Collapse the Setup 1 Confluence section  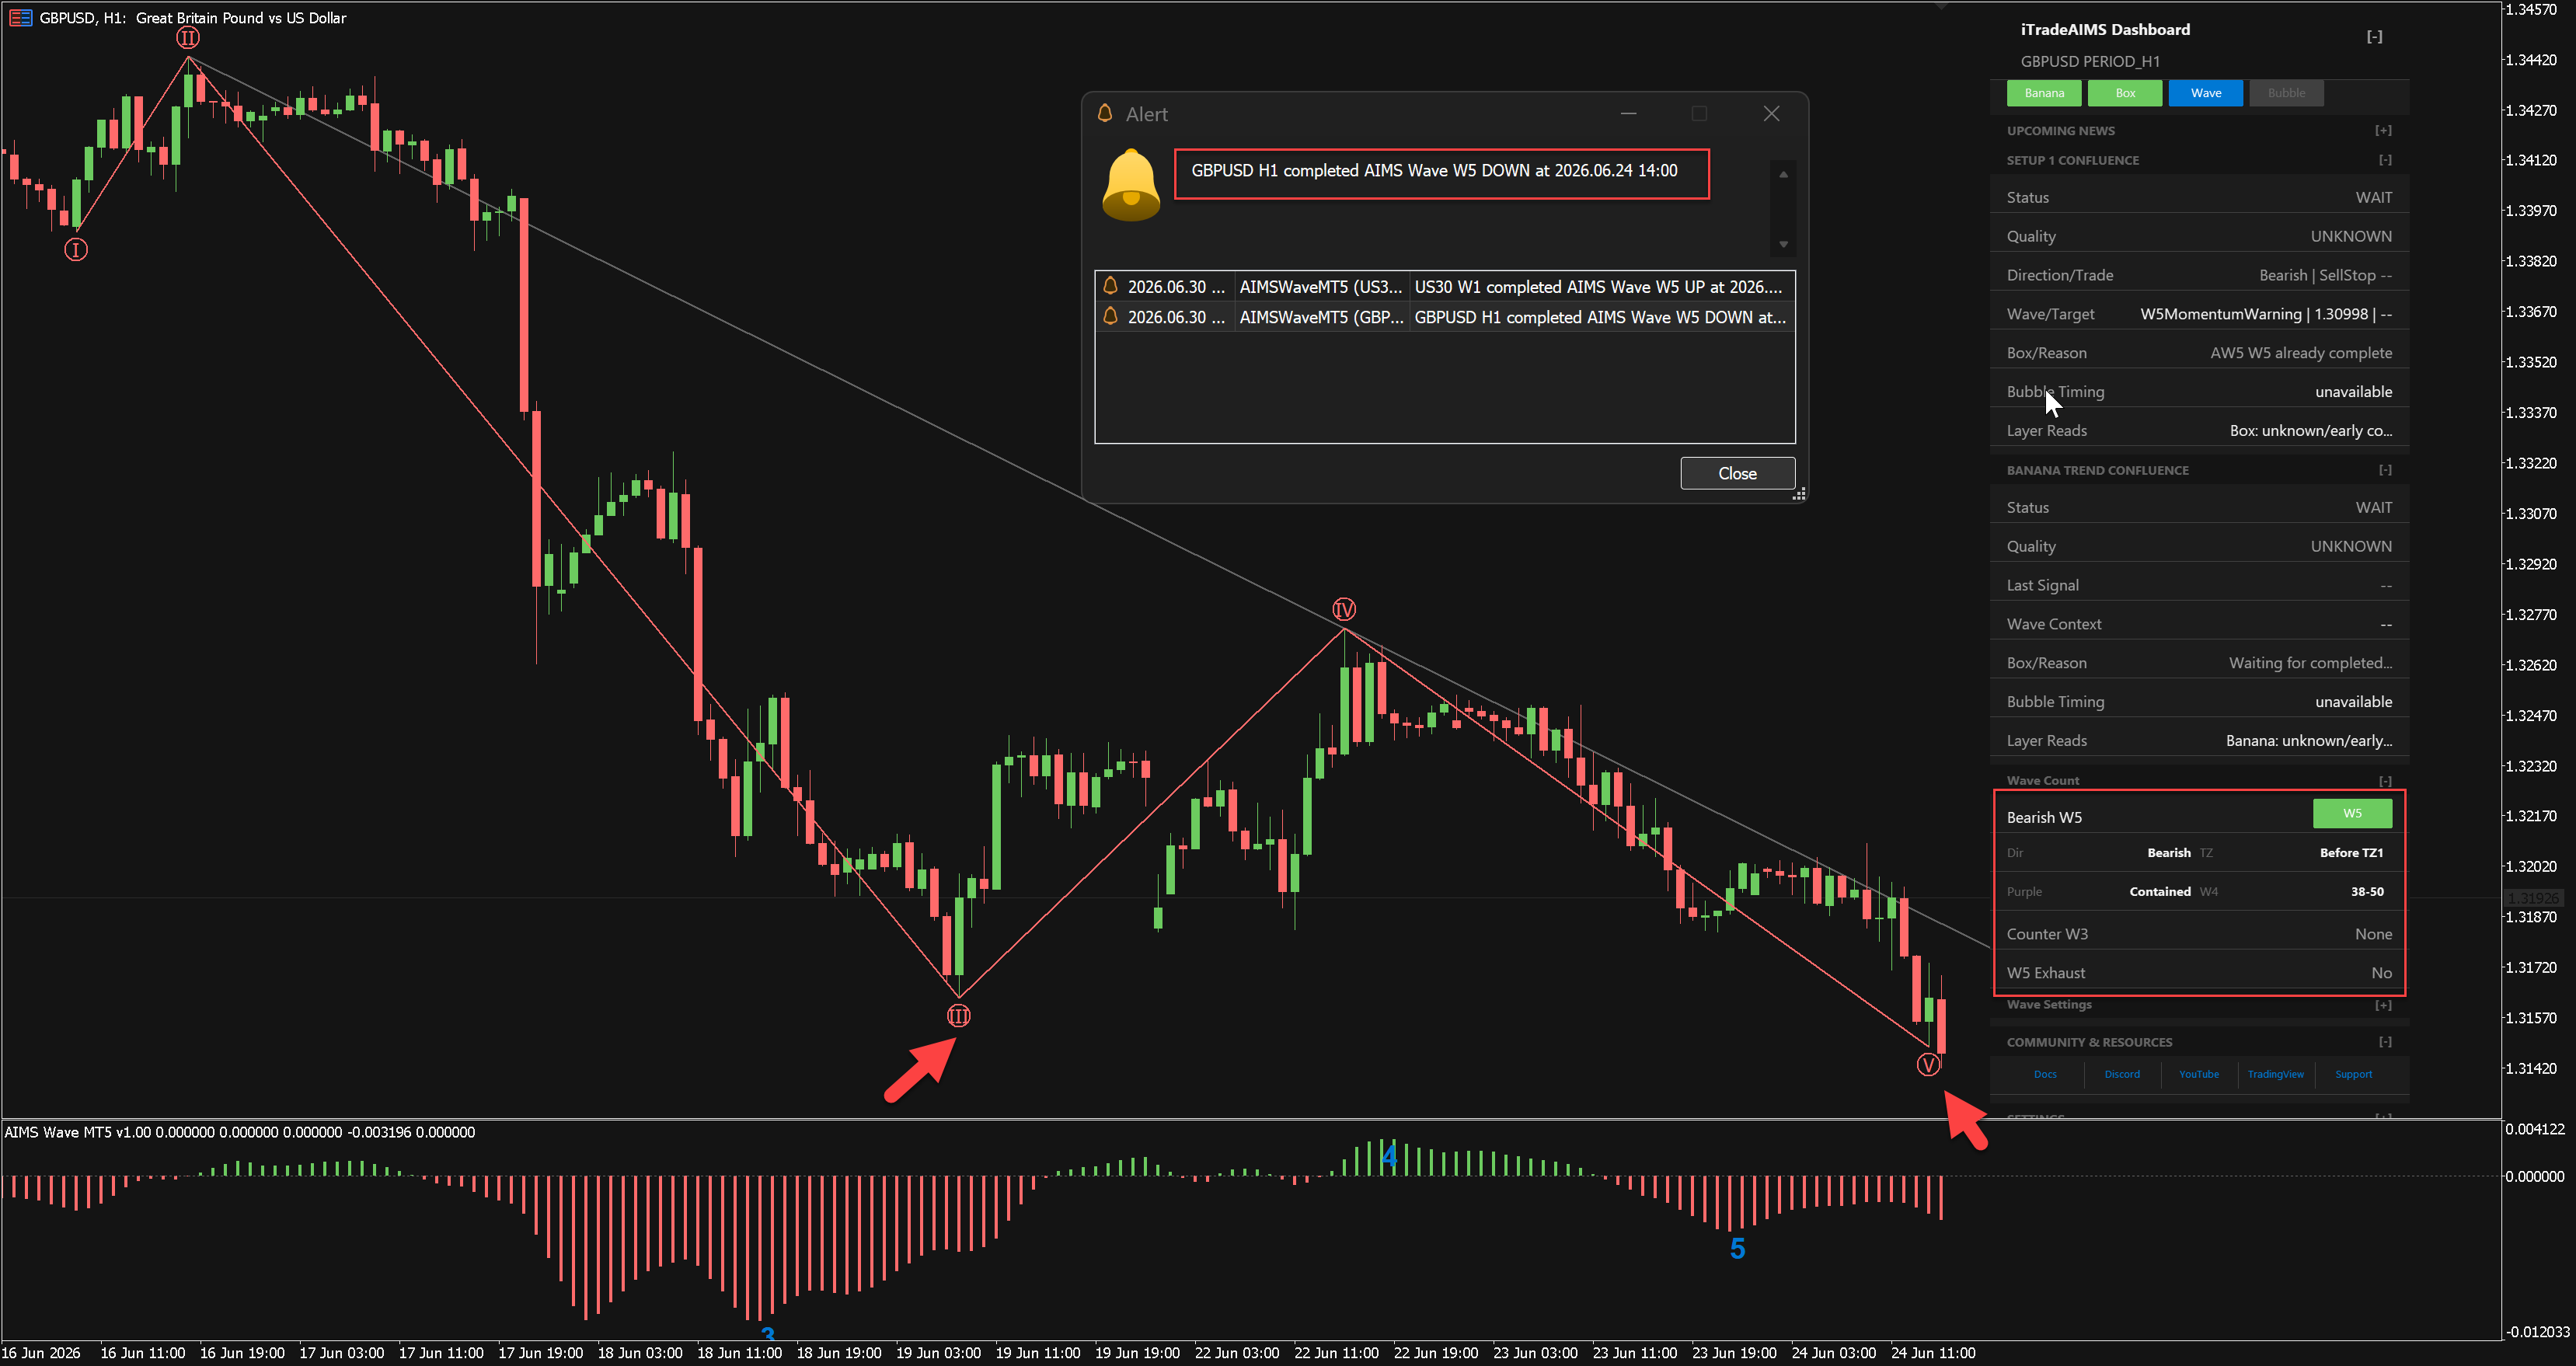tap(2385, 160)
